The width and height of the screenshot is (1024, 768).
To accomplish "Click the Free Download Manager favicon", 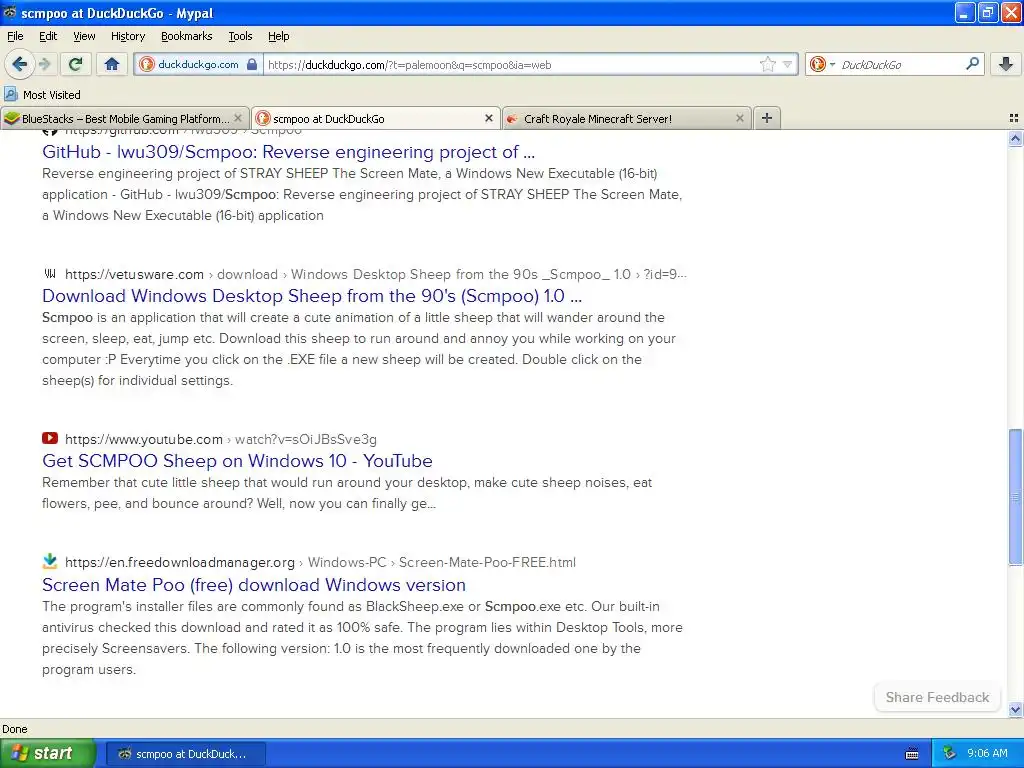I will click(50, 561).
